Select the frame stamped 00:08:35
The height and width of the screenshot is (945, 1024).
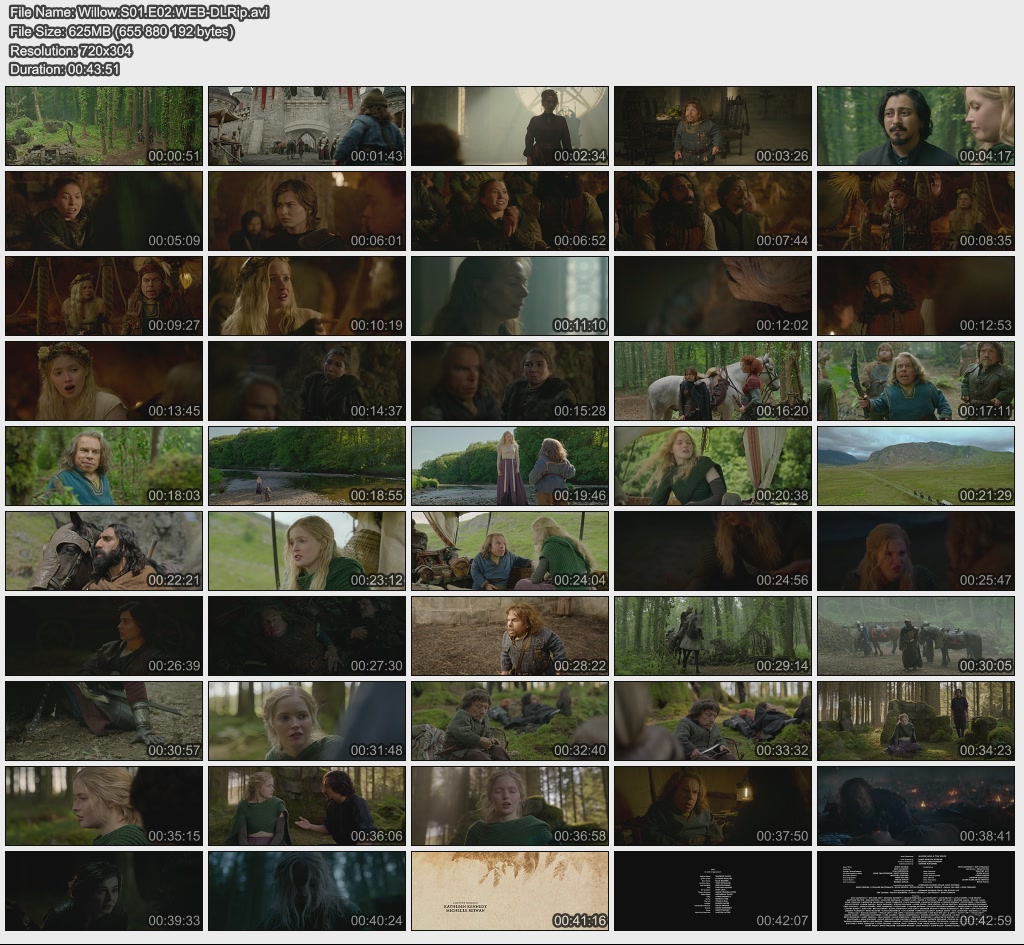click(916, 211)
